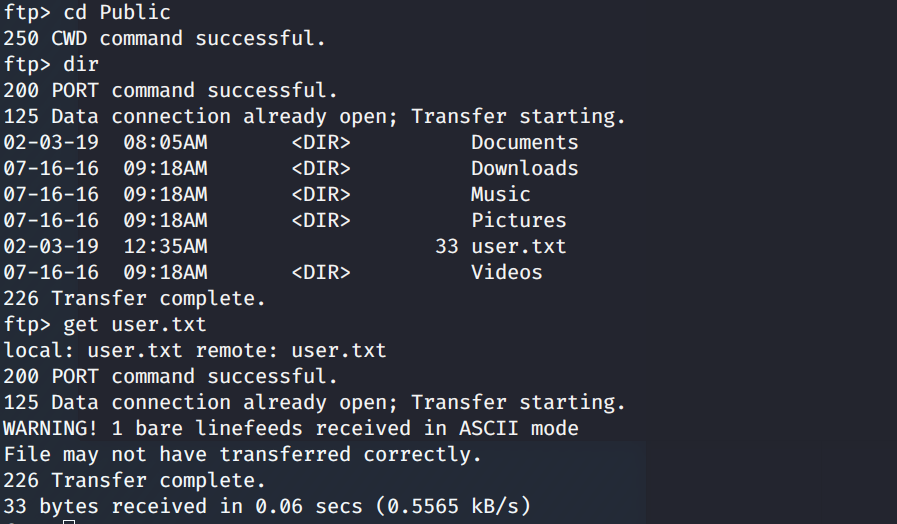Click the <DIR> marker on the Documents row

pyautogui.click(x=320, y=143)
